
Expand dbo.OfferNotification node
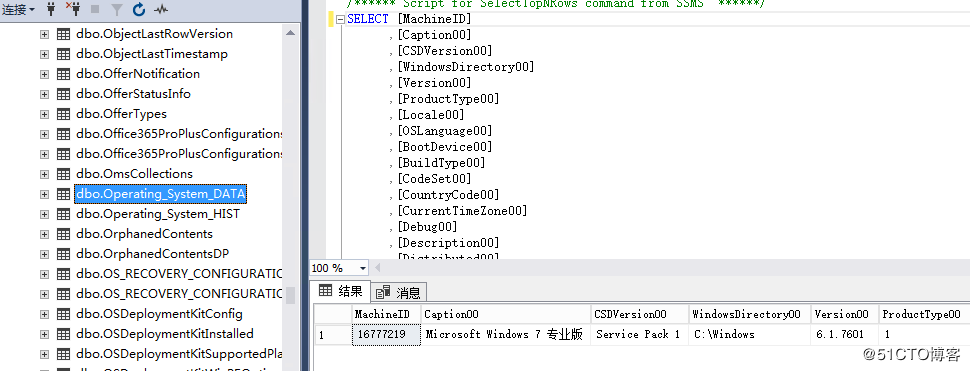44,74
